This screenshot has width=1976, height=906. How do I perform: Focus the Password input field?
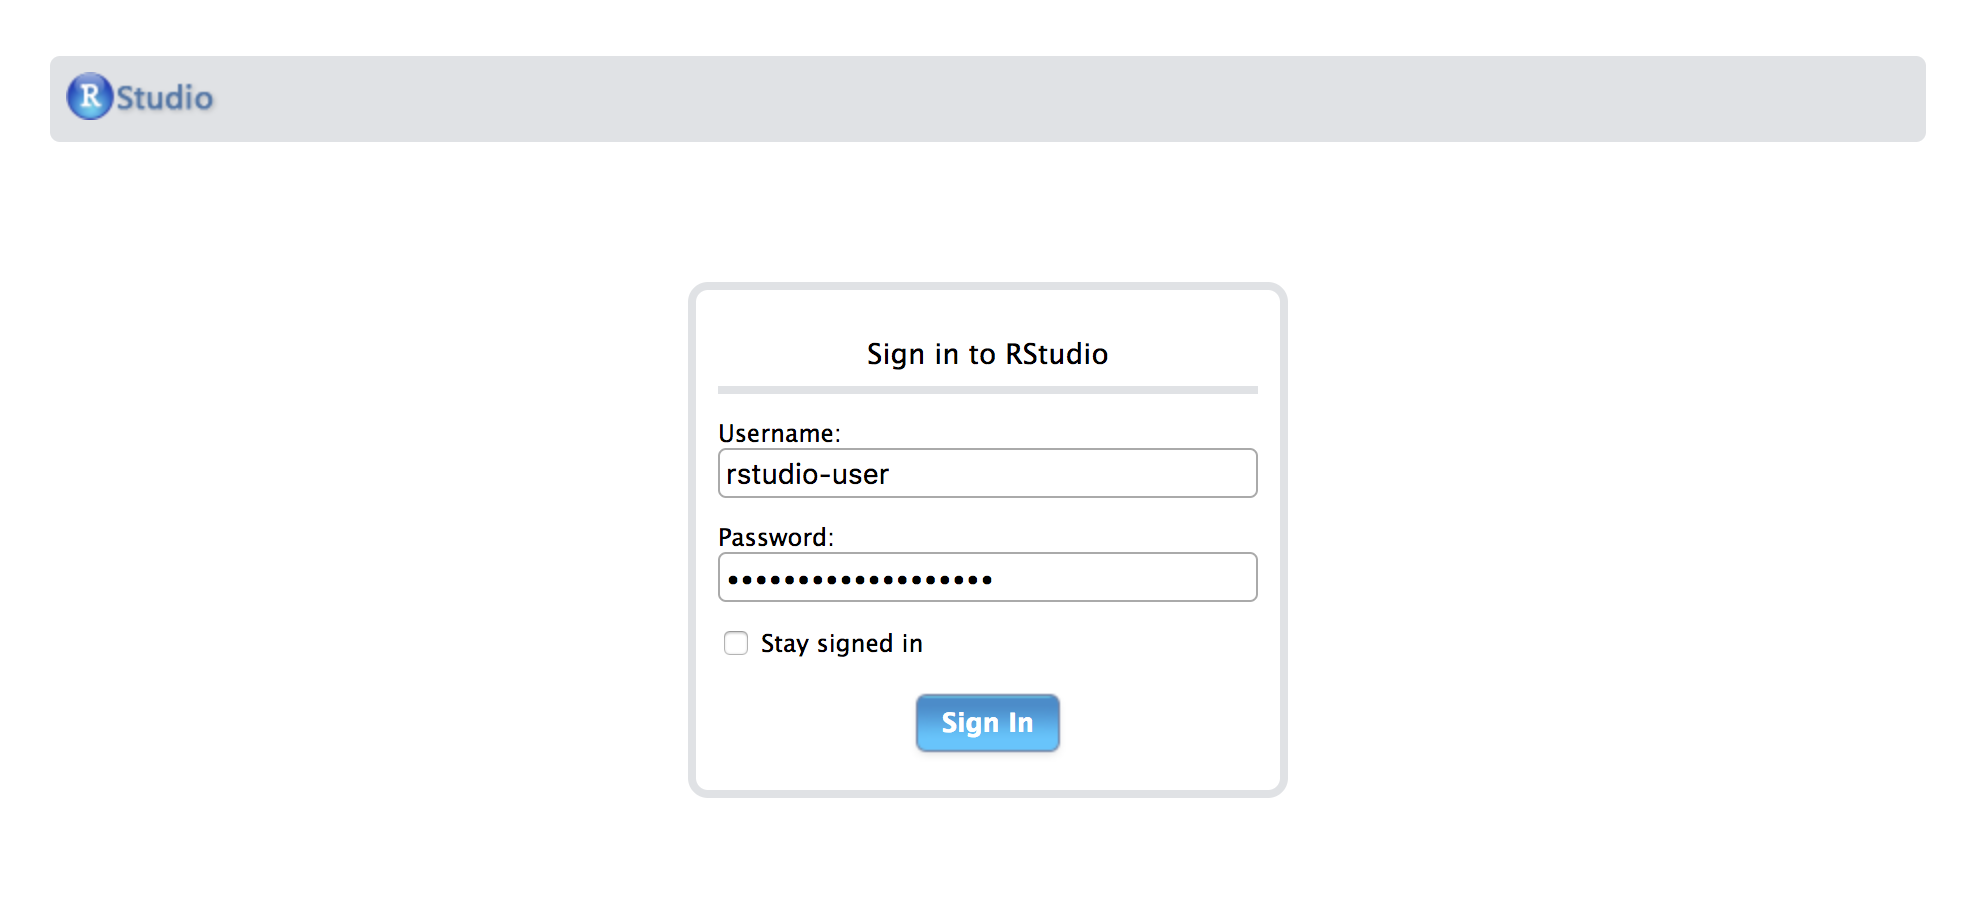1120,577
